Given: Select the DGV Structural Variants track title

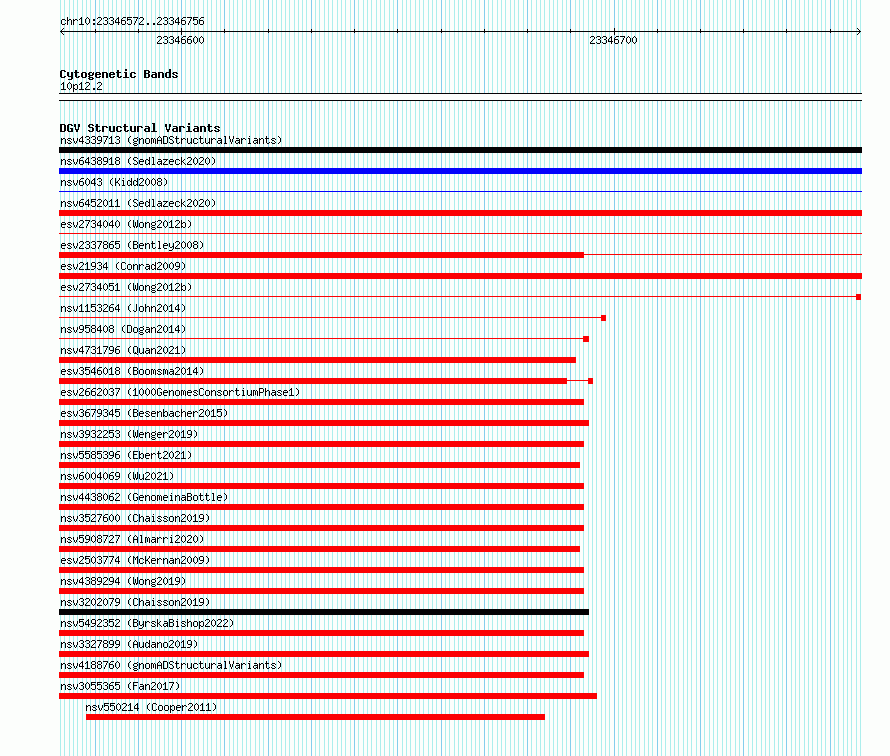Looking at the screenshot, I should pos(140,128).
